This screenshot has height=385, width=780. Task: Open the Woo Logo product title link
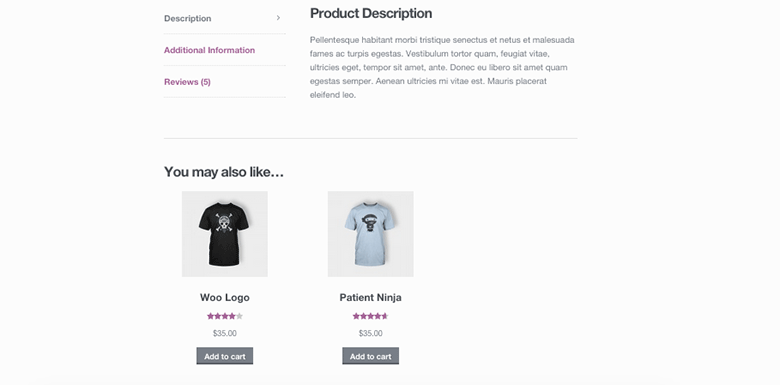(x=225, y=297)
